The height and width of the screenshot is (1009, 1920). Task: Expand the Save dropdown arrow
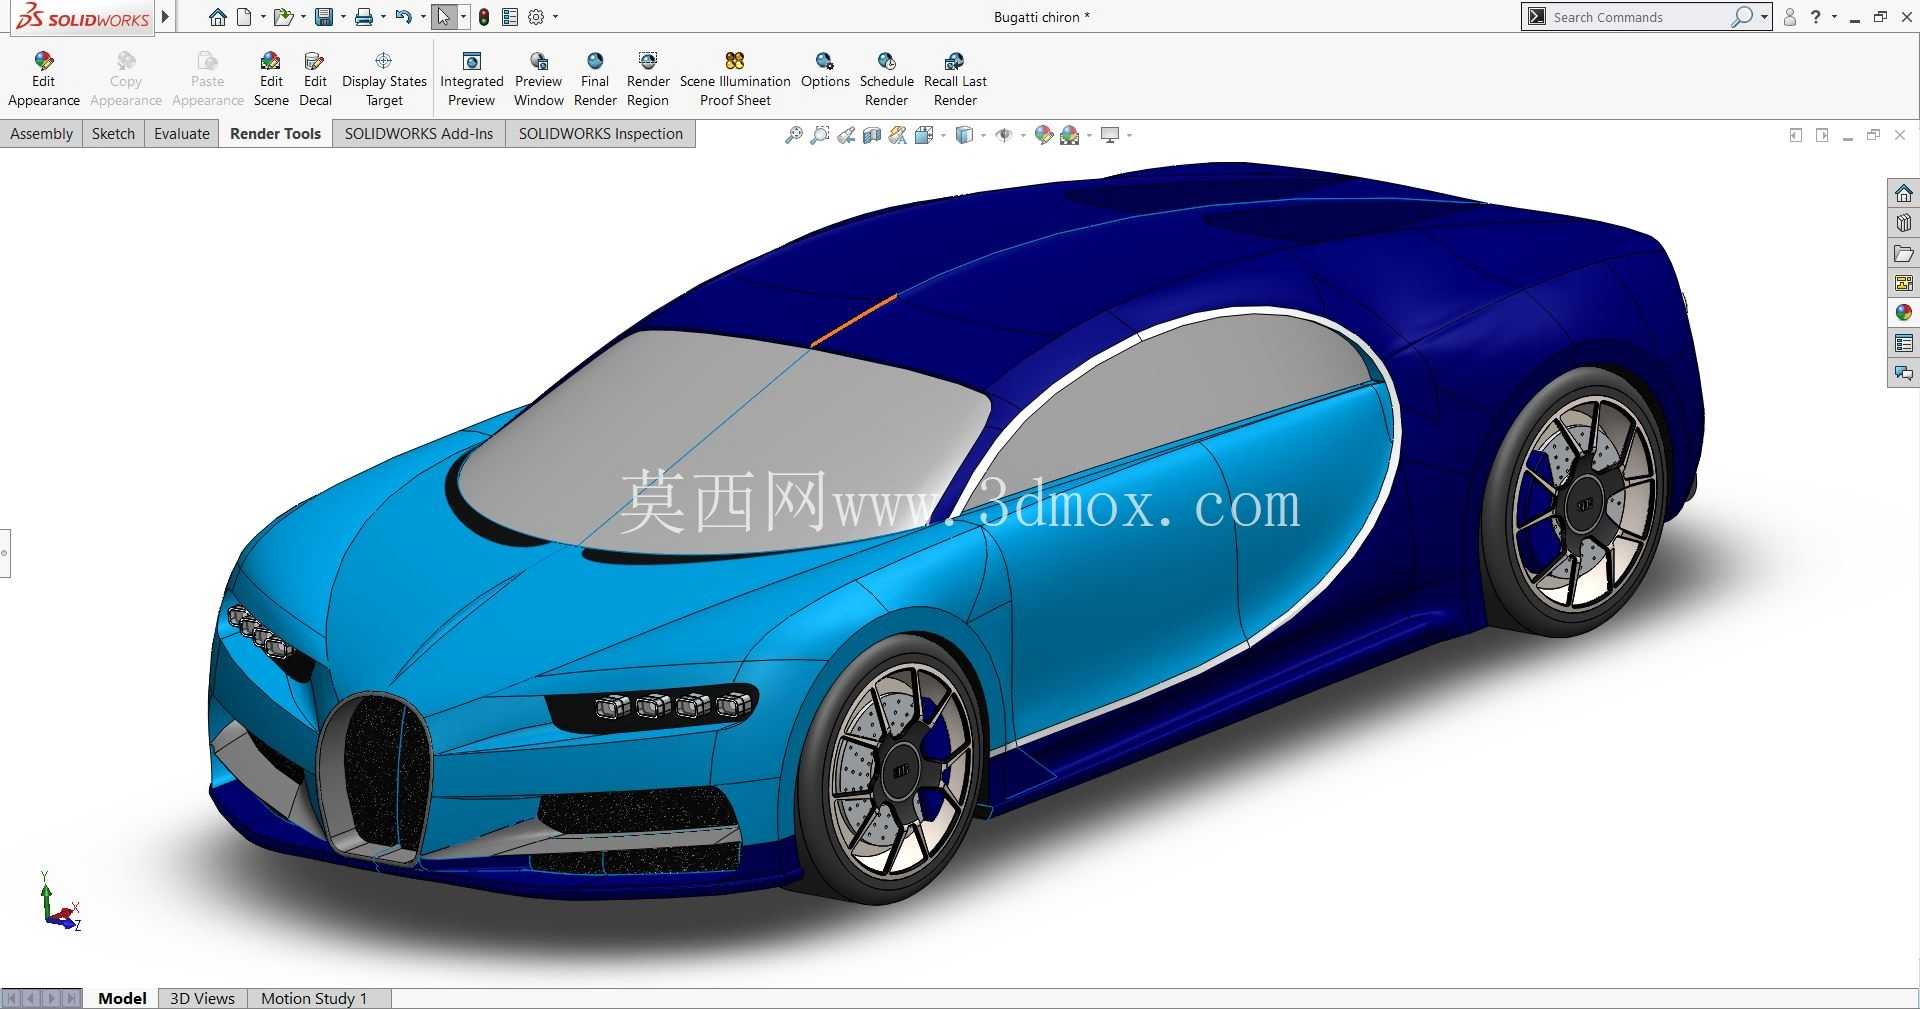click(x=343, y=17)
